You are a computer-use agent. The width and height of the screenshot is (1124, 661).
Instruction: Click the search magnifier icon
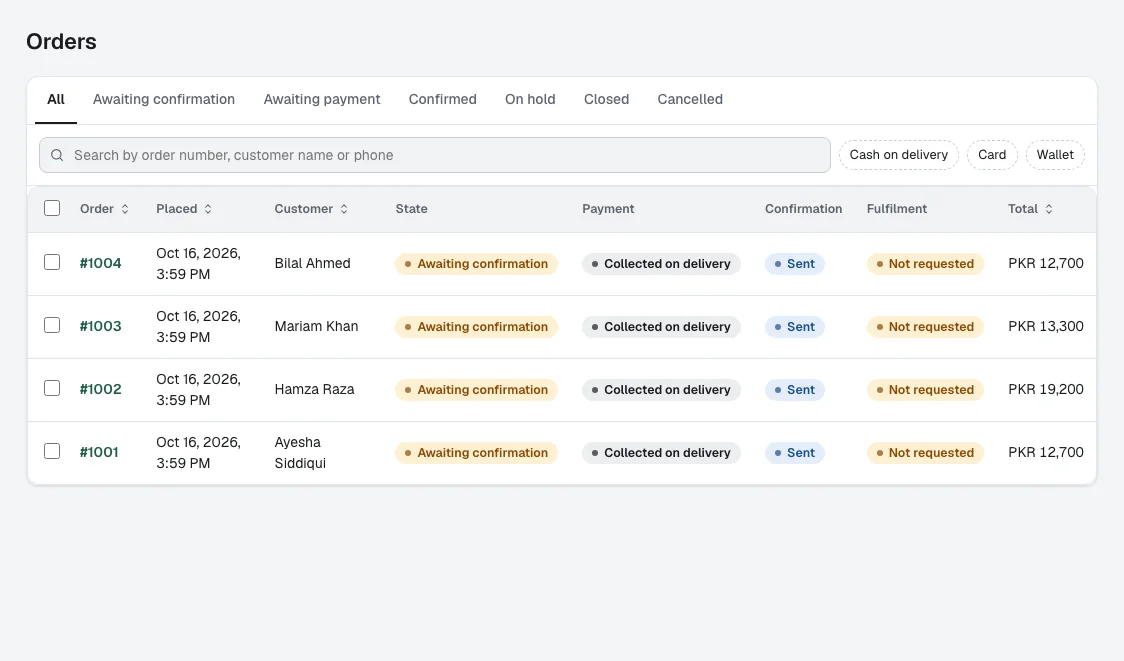pyautogui.click(x=57, y=155)
